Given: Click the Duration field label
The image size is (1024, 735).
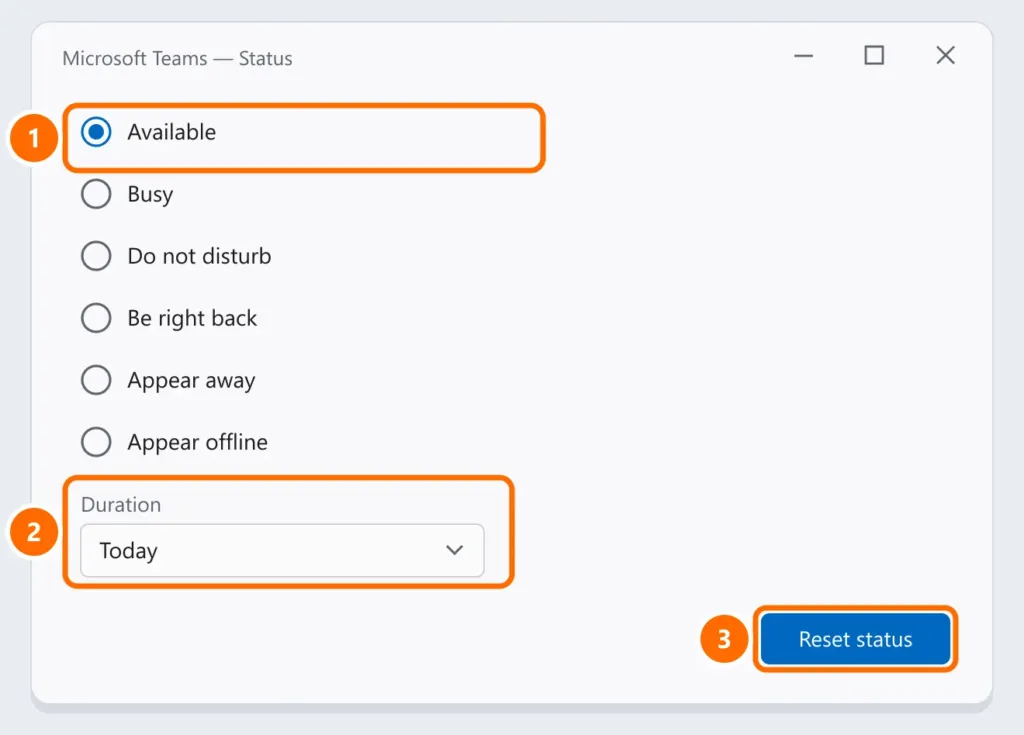Looking at the screenshot, I should (121, 505).
